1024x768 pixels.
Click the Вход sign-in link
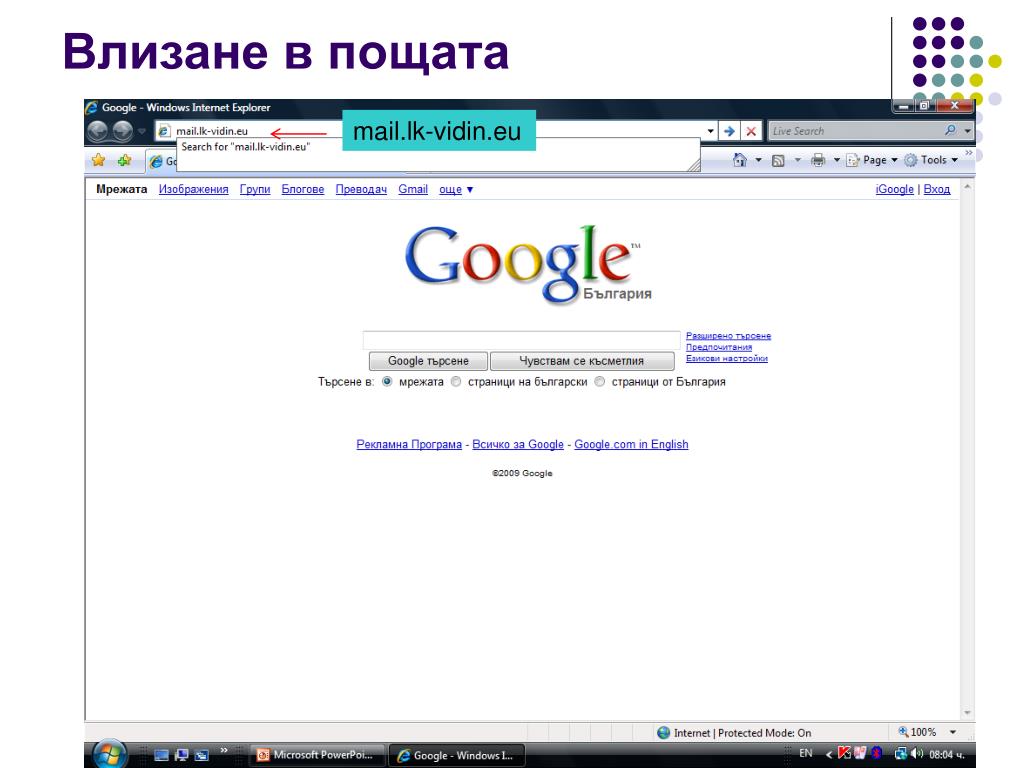click(x=936, y=189)
